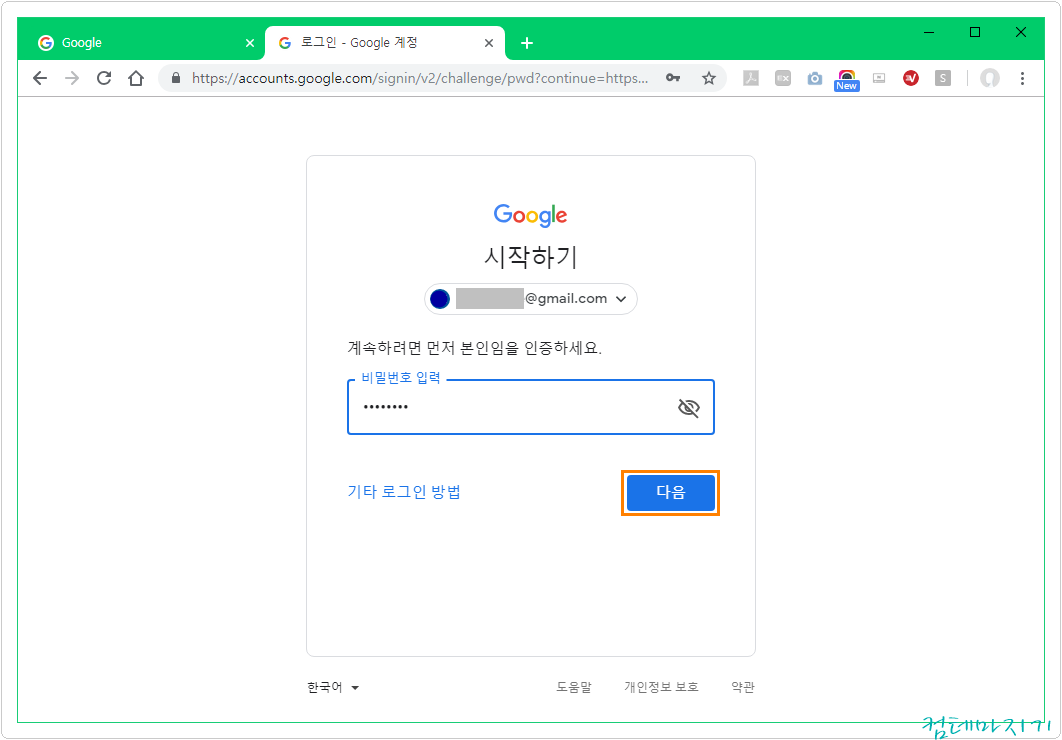Open the 한국어 language dropdown
This screenshot has height=740, width=1062.
click(x=333, y=687)
